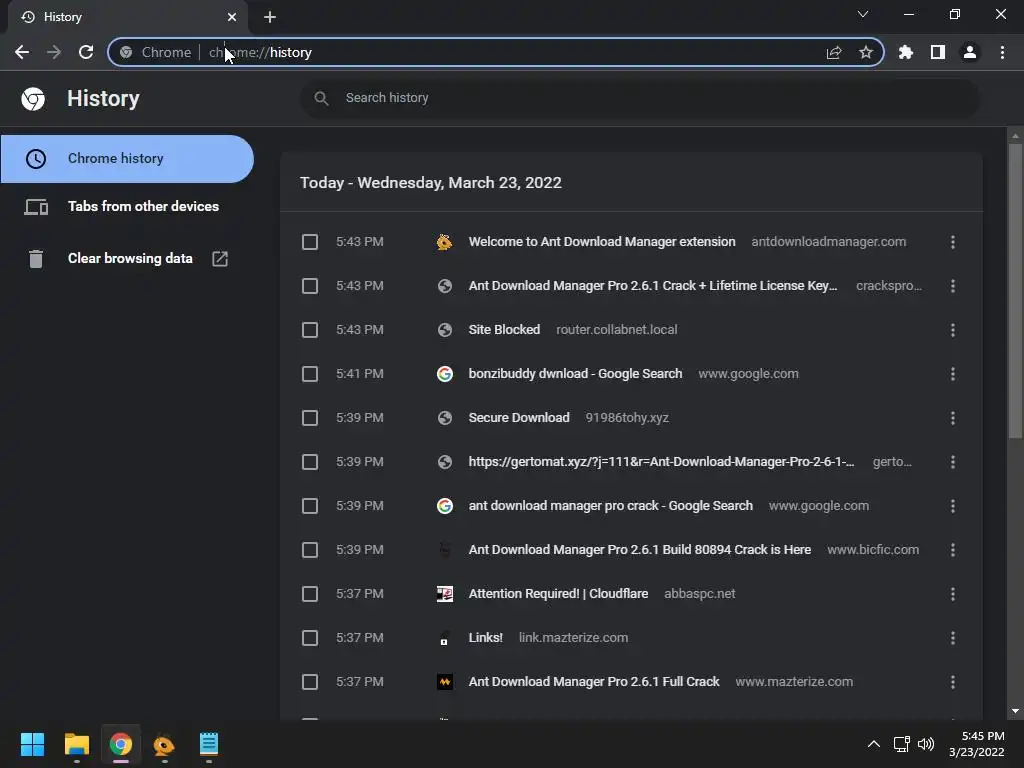Go back using the browser back arrow
Screen dimensions: 1024x768
point(22,52)
